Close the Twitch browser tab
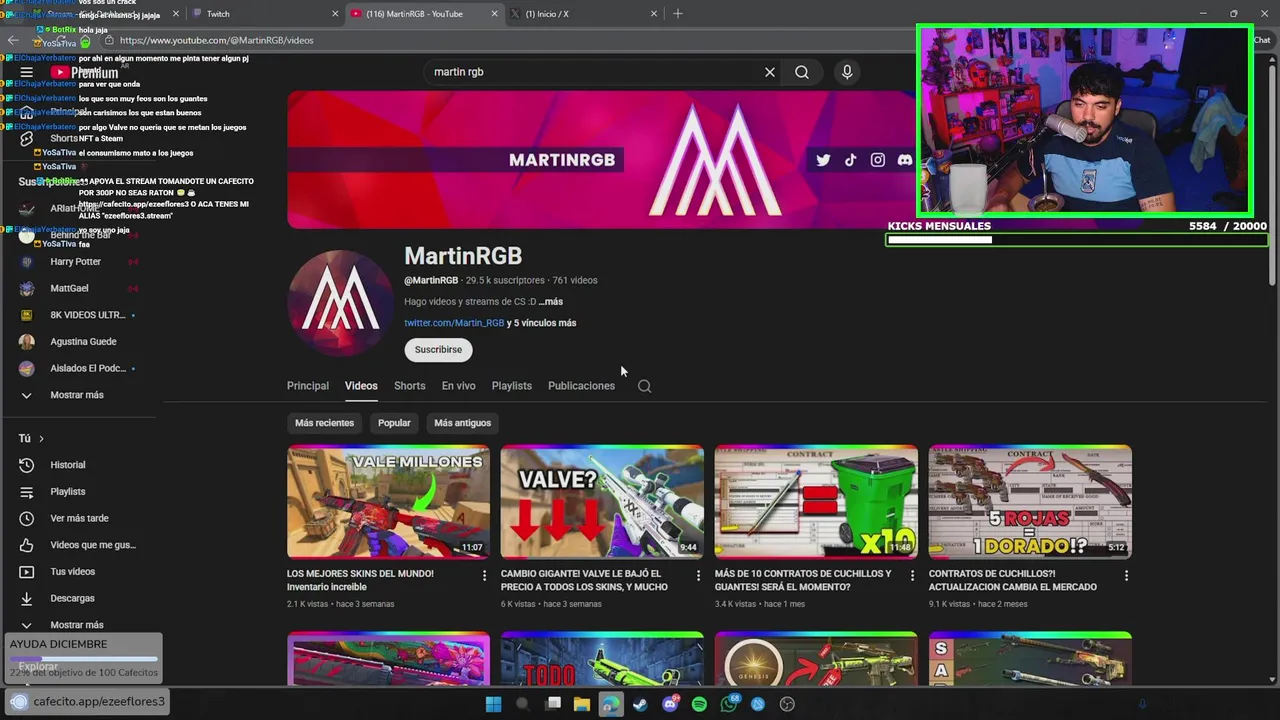The image size is (1280, 720). [x=335, y=14]
